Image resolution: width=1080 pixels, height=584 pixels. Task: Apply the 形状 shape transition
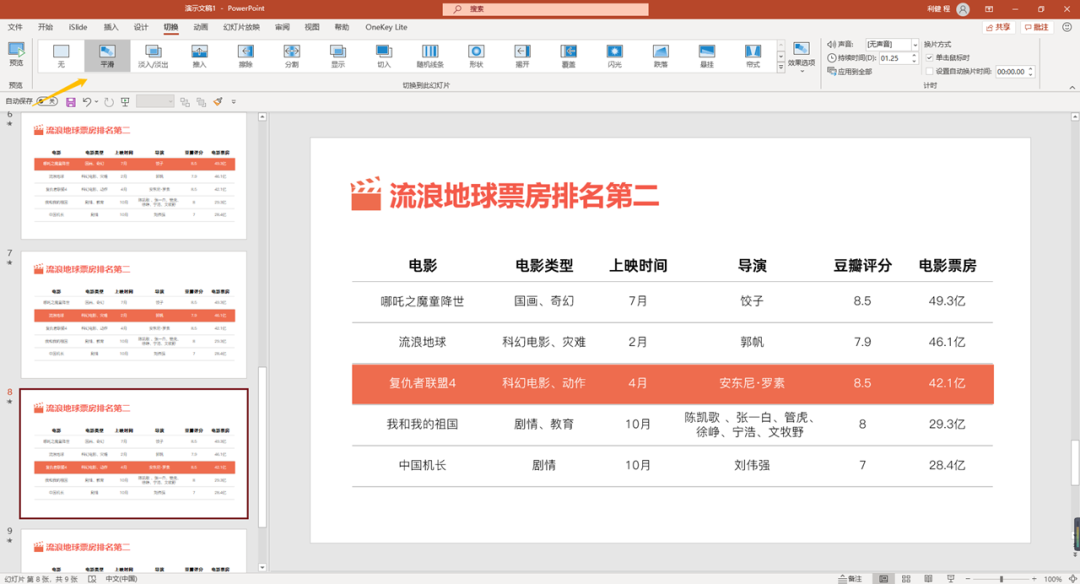[x=476, y=55]
